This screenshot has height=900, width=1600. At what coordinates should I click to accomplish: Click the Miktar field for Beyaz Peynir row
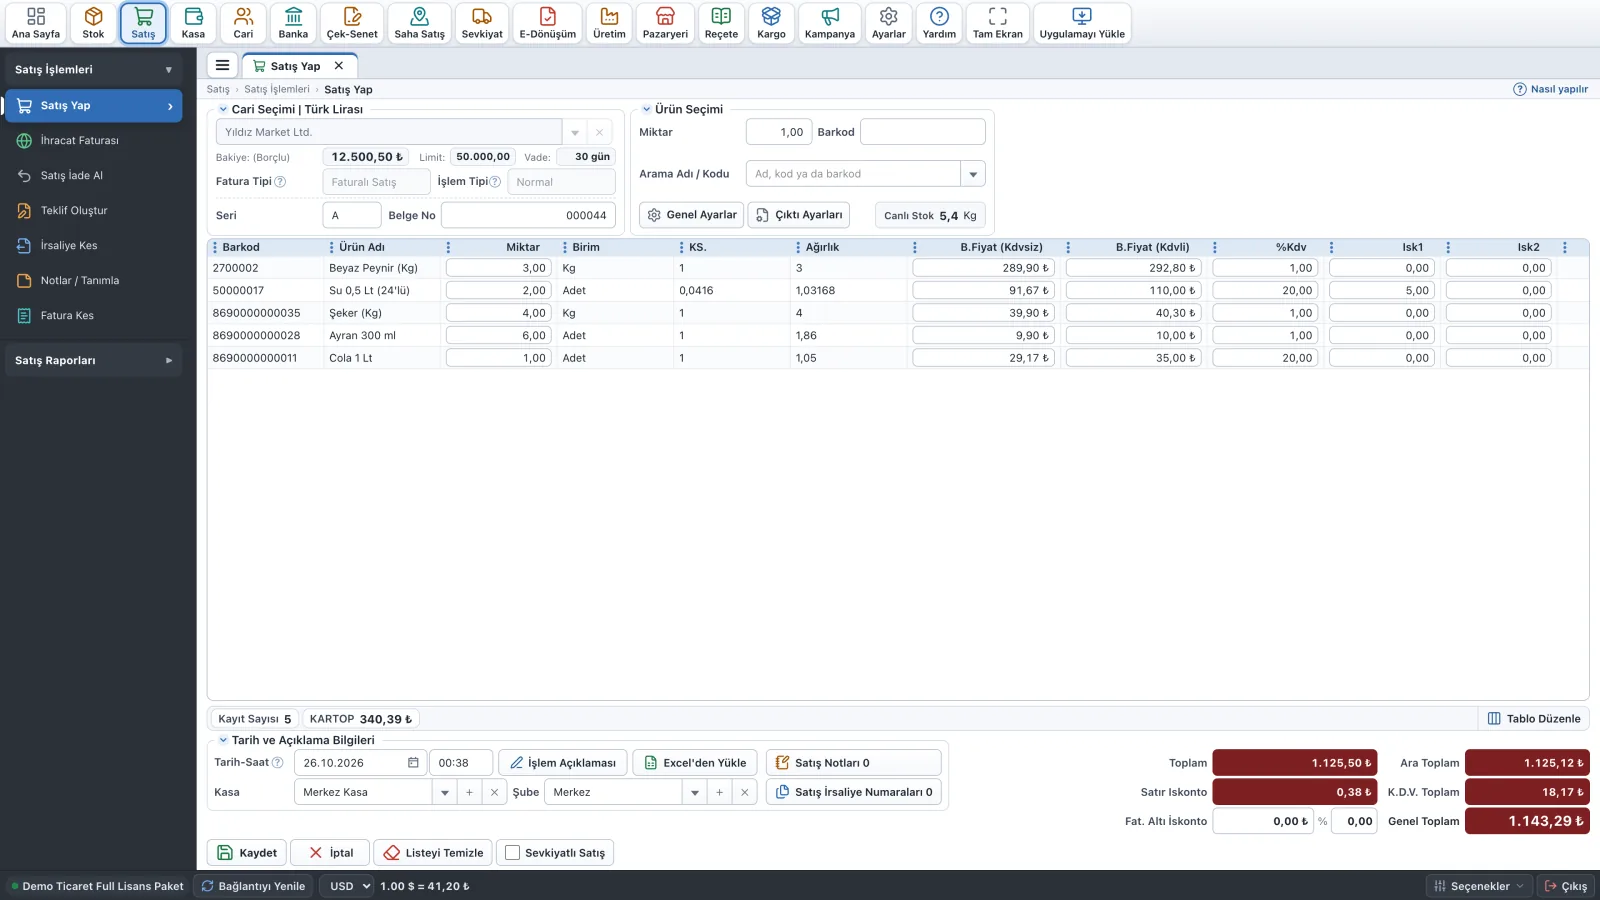point(498,268)
